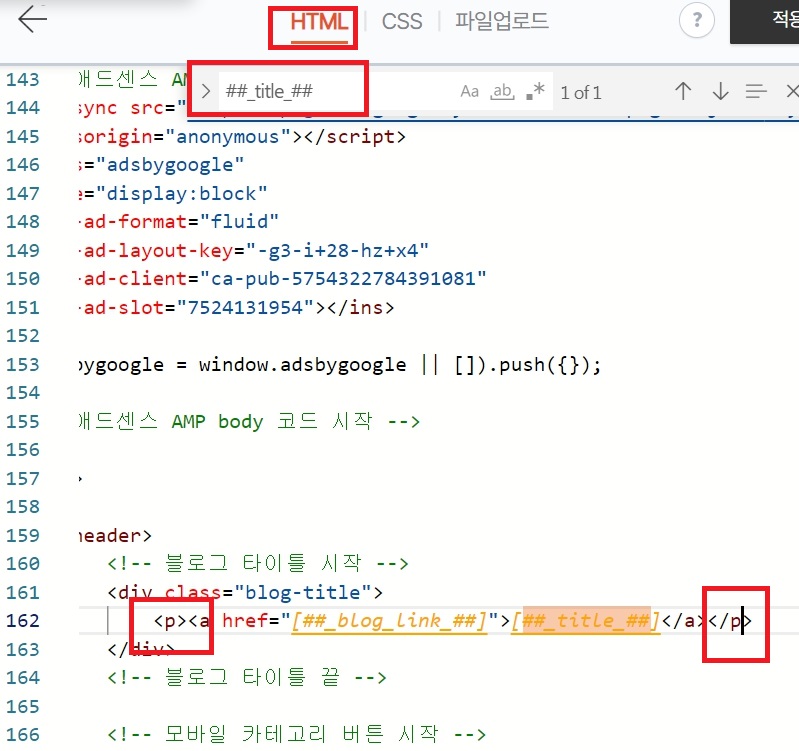Click the [##_blog_link_##] placeholder text

[x=389, y=621]
